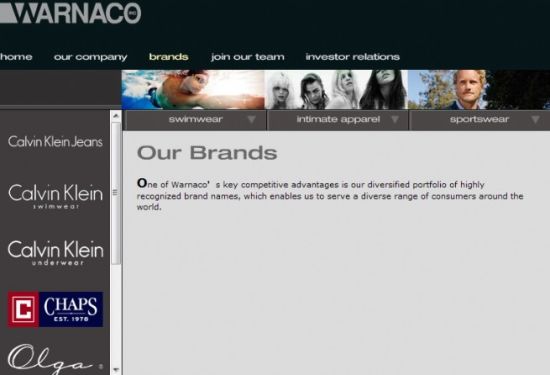550x375 pixels.
Task: Open the Calvin Klein swimwear brand logo
Action: click(x=55, y=196)
